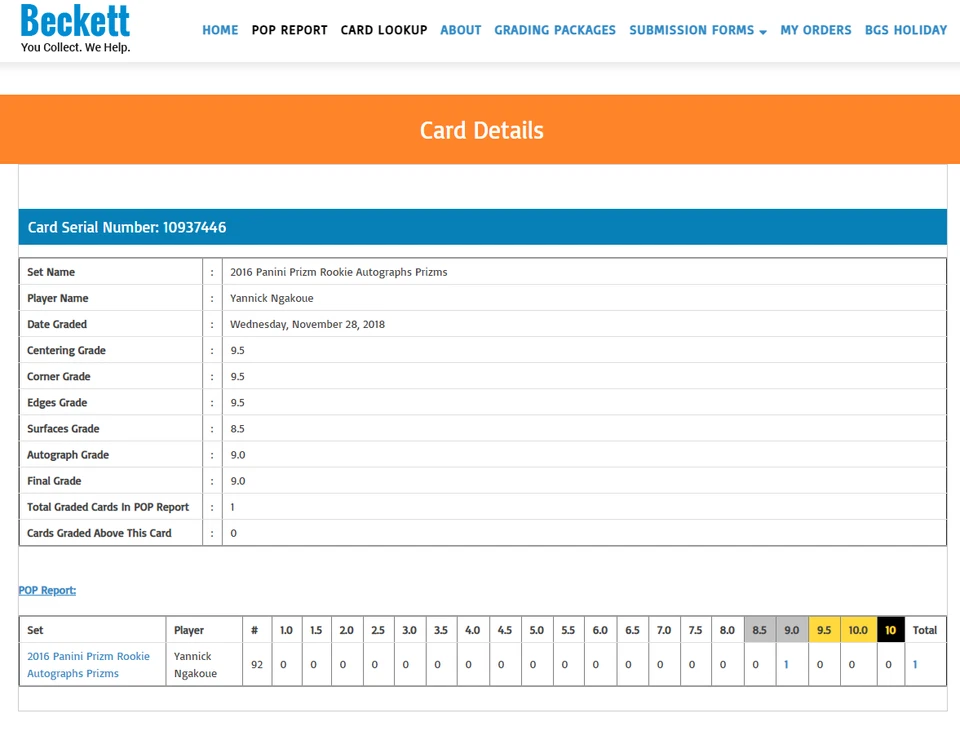Click the Final Grade label
Image resolution: width=960 pixels, height=731 pixels.
pos(54,481)
